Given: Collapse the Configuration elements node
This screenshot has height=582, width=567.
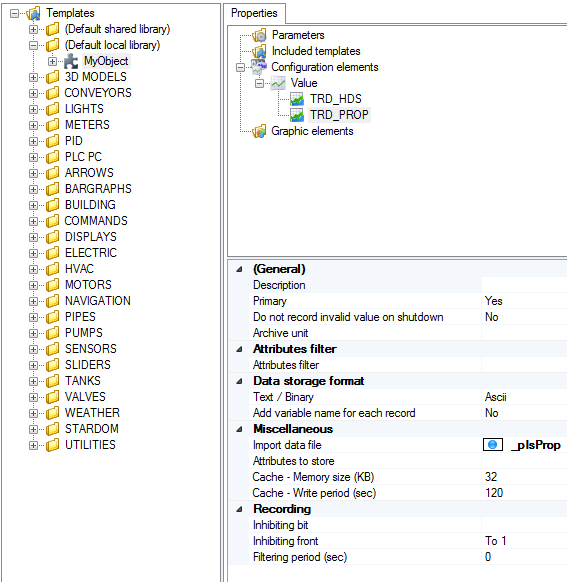Looking at the screenshot, I should pos(240,68).
